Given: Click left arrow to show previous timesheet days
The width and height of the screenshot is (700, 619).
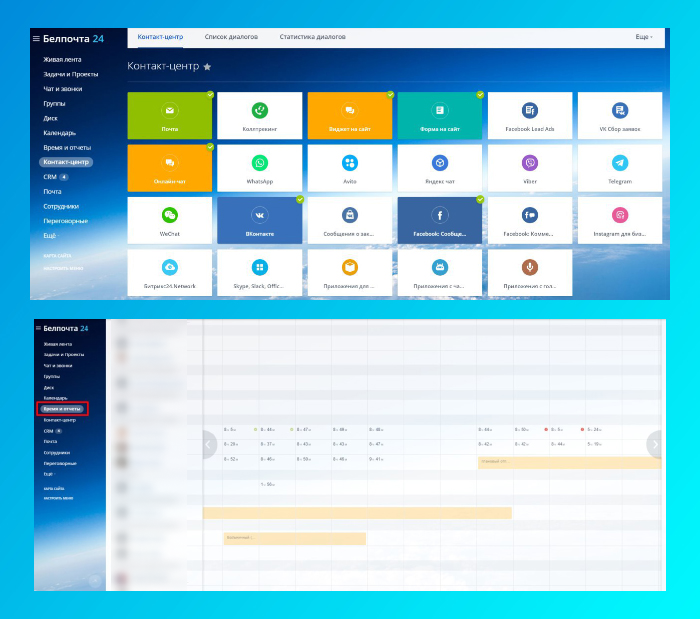Looking at the screenshot, I should coord(208,445).
